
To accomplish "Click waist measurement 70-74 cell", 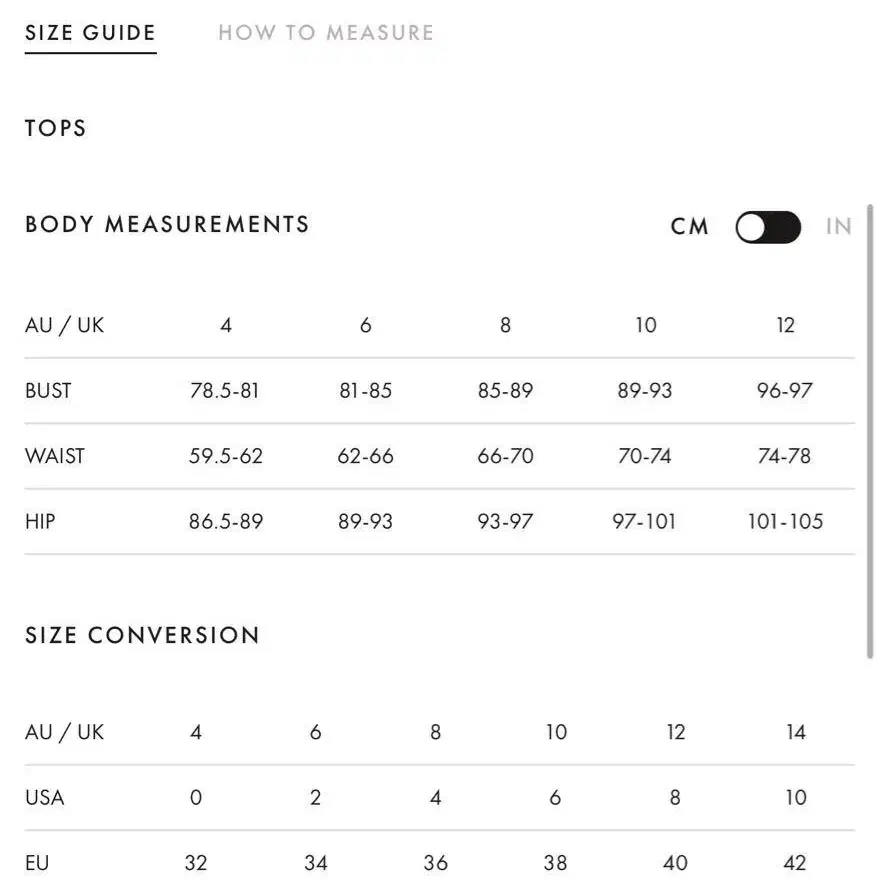I will tap(645, 456).
